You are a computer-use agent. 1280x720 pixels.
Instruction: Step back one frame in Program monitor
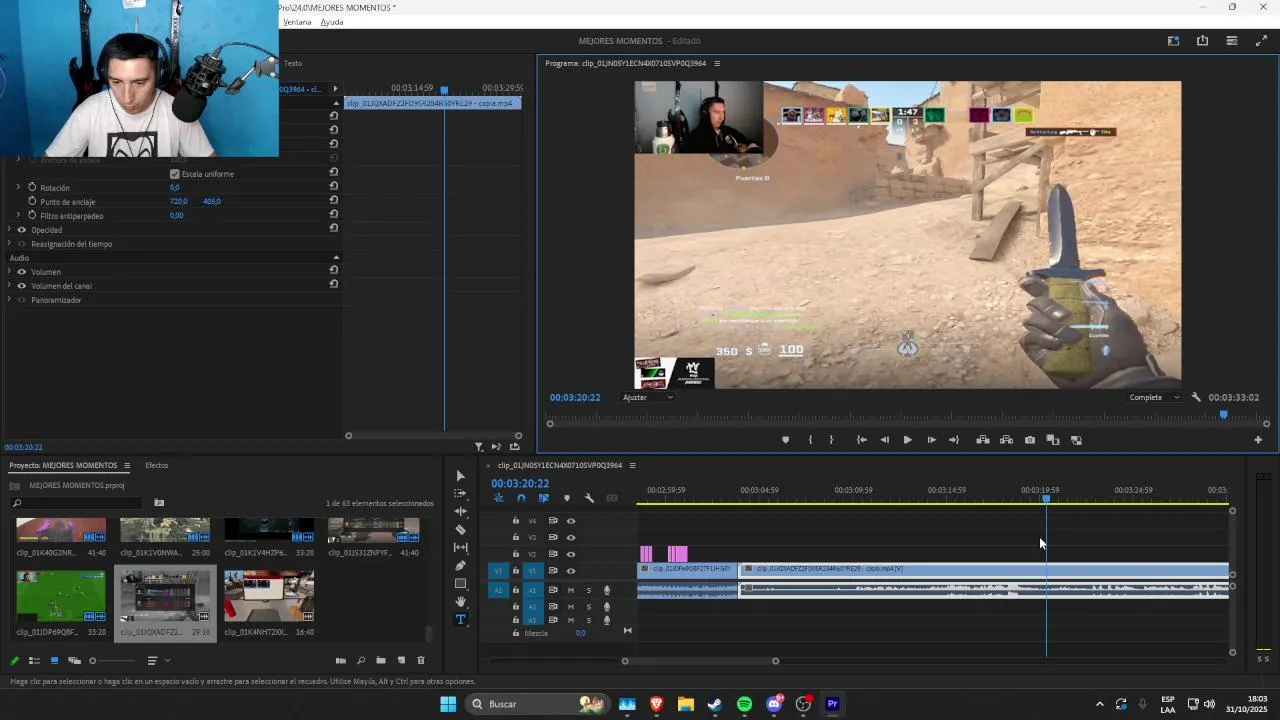[884, 440]
